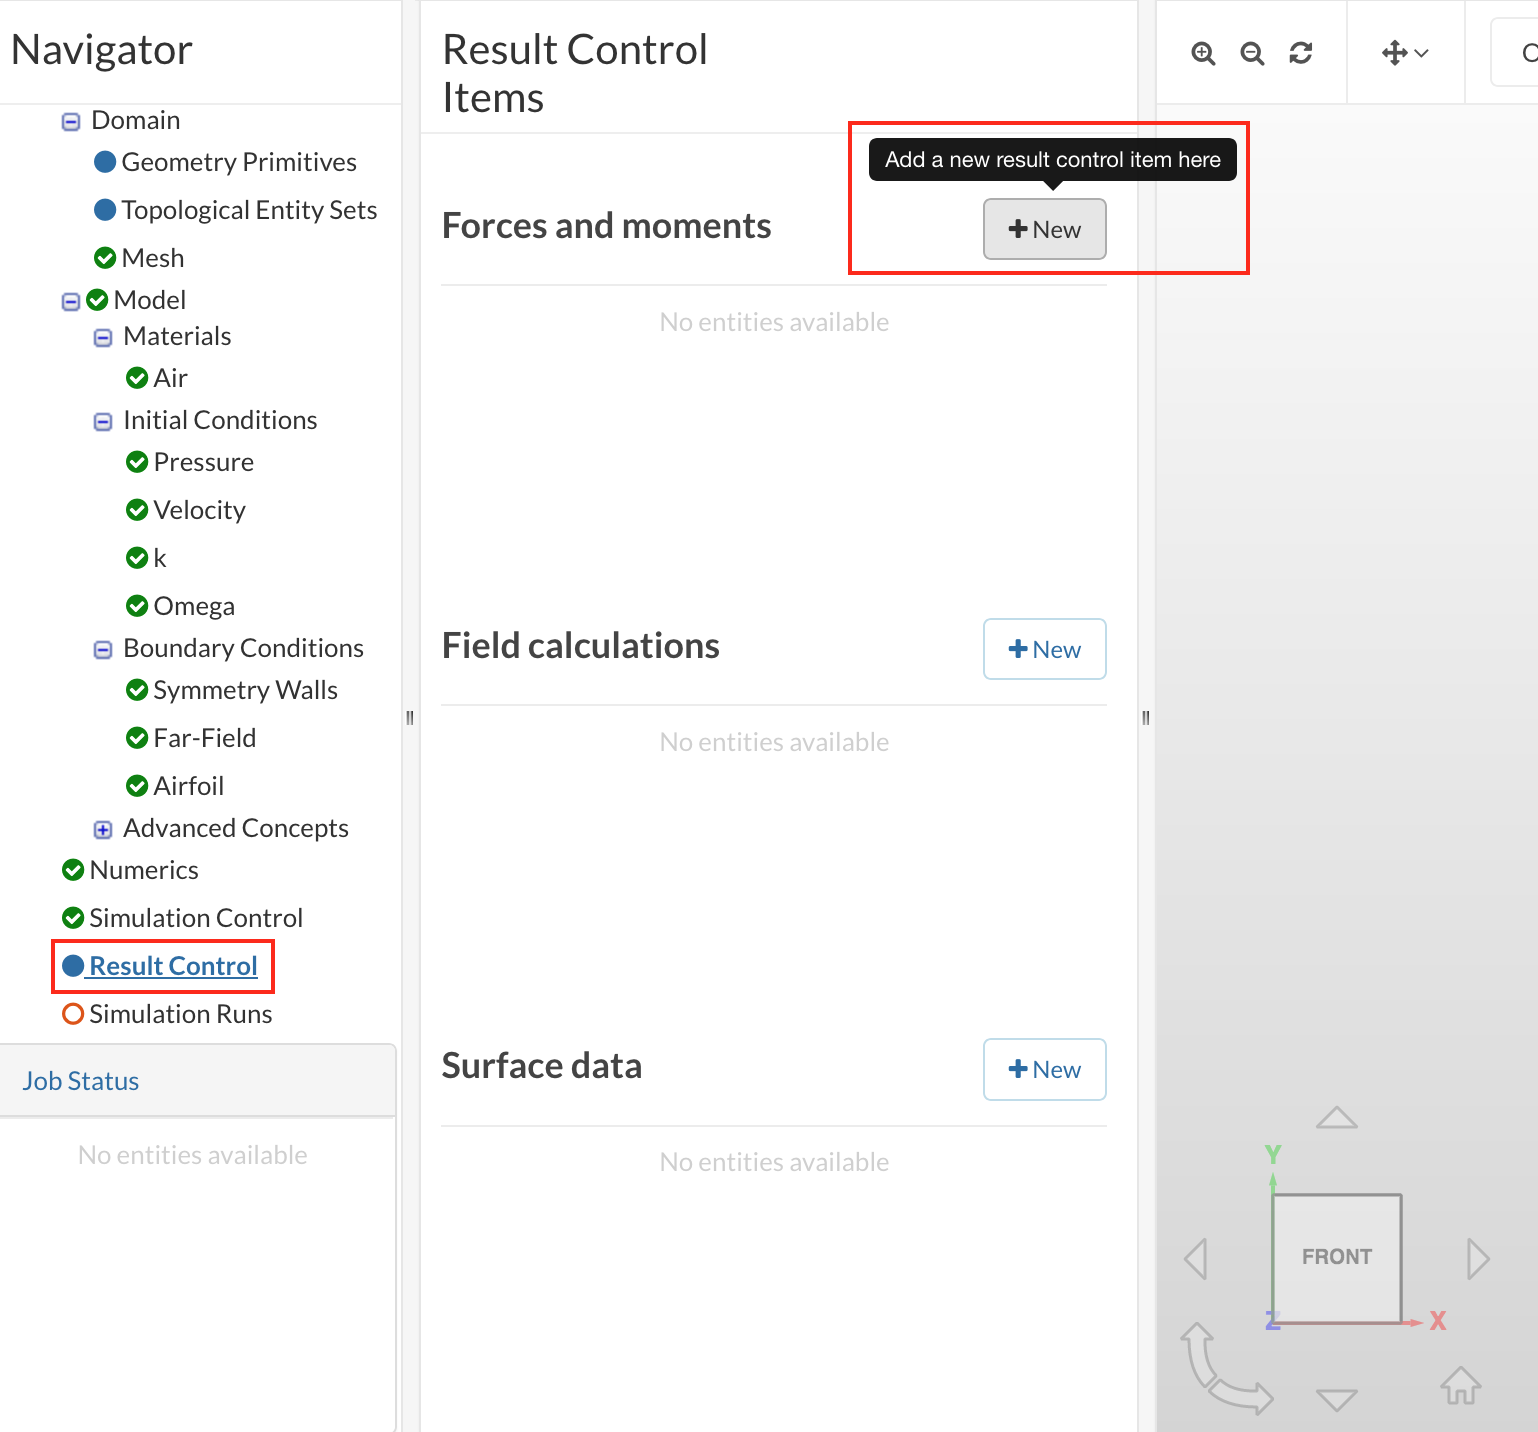This screenshot has height=1432, width=1538.
Task: Click the splitter handle beside the 3D viewer
Action: 1146,717
